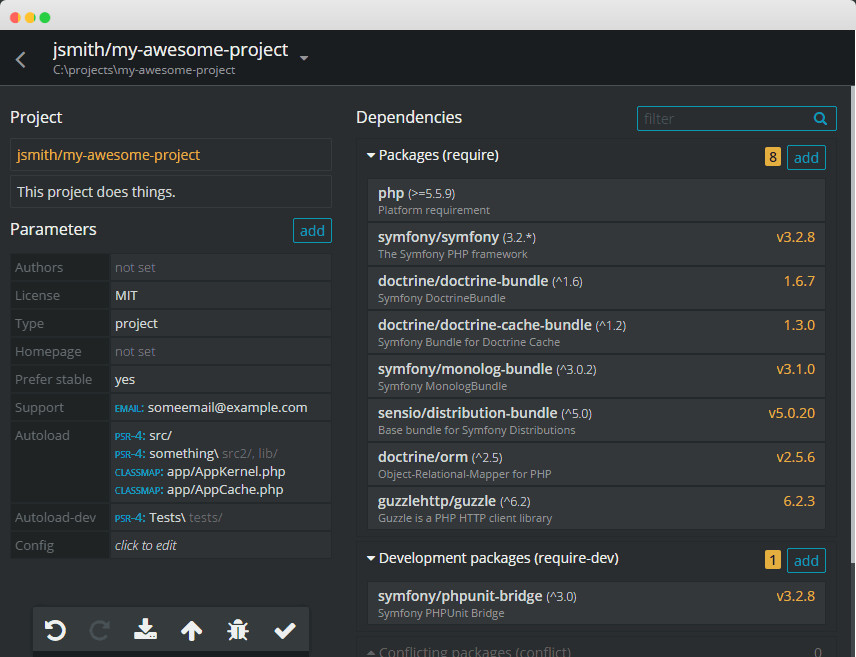Click the greyed-out redo icon
This screenshot has height=657, width=856.
tap(100, 630)
